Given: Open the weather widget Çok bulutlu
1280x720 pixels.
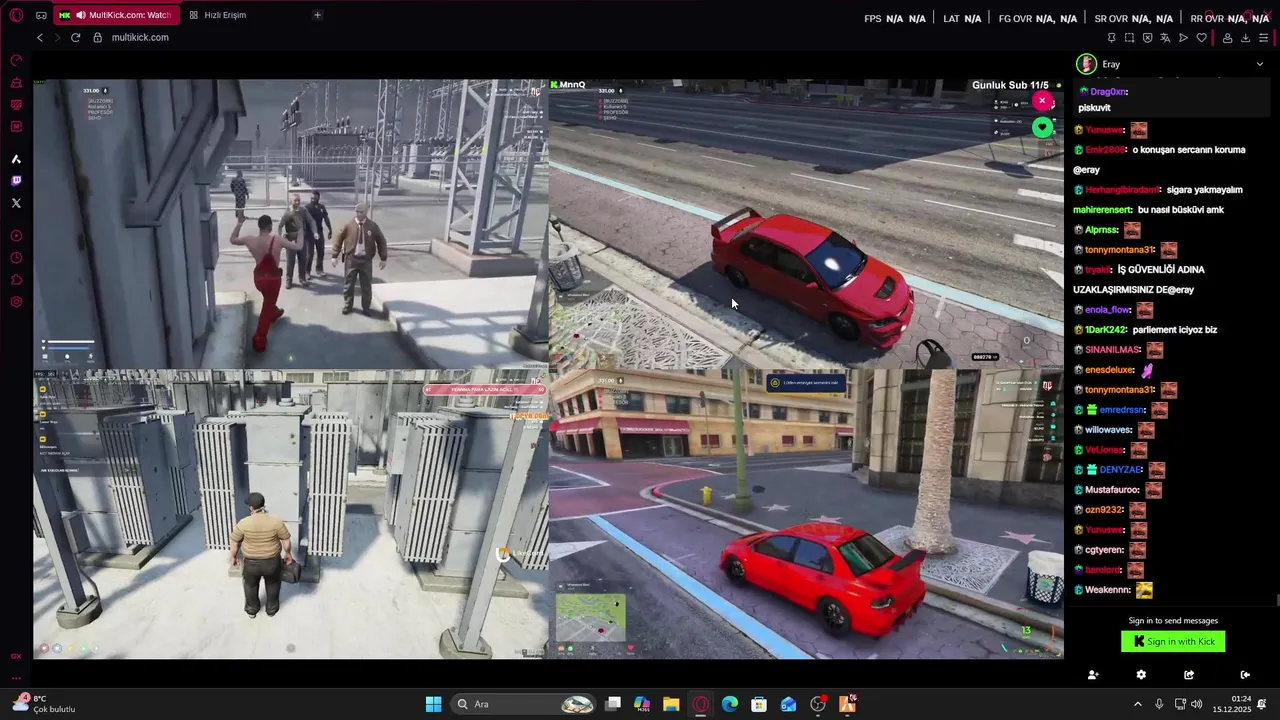Looking at the screenshot, I should [x=45, y=704].
